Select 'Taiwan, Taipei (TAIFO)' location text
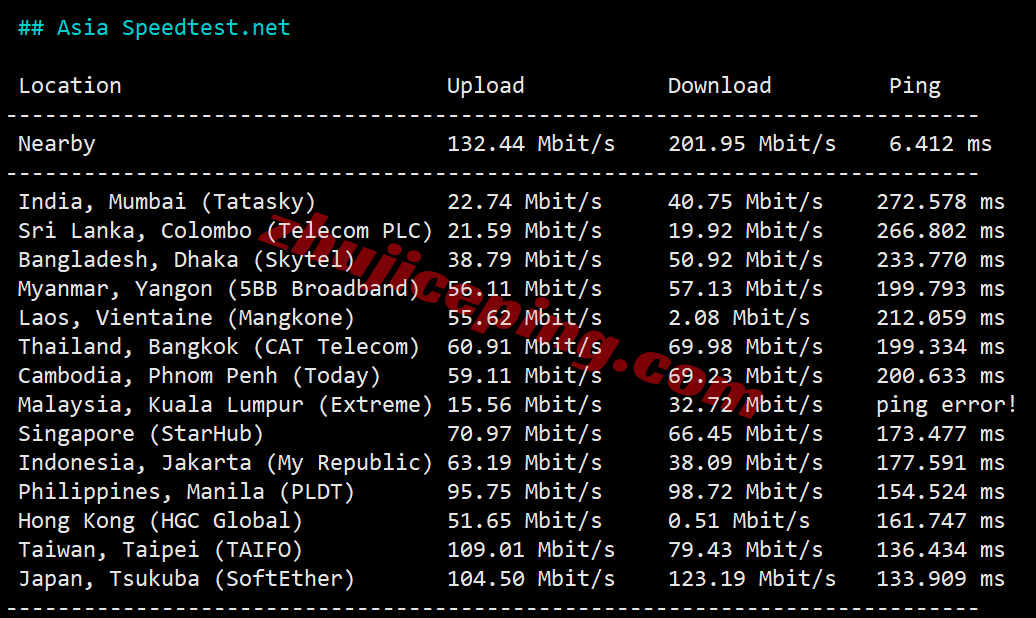Viewport: 1036px width, 618px height. tap(161, 551)
